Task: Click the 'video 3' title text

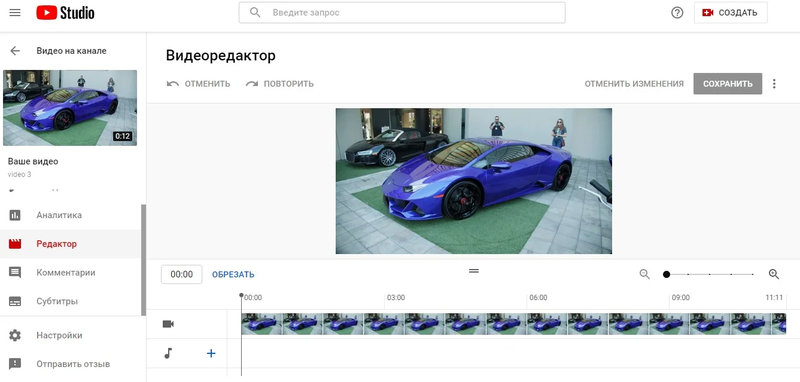Action: click(x=19, y=174)
